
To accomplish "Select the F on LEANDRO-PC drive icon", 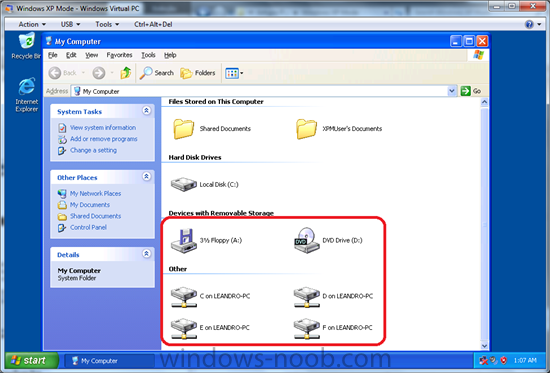I will [x=307, y=328].
